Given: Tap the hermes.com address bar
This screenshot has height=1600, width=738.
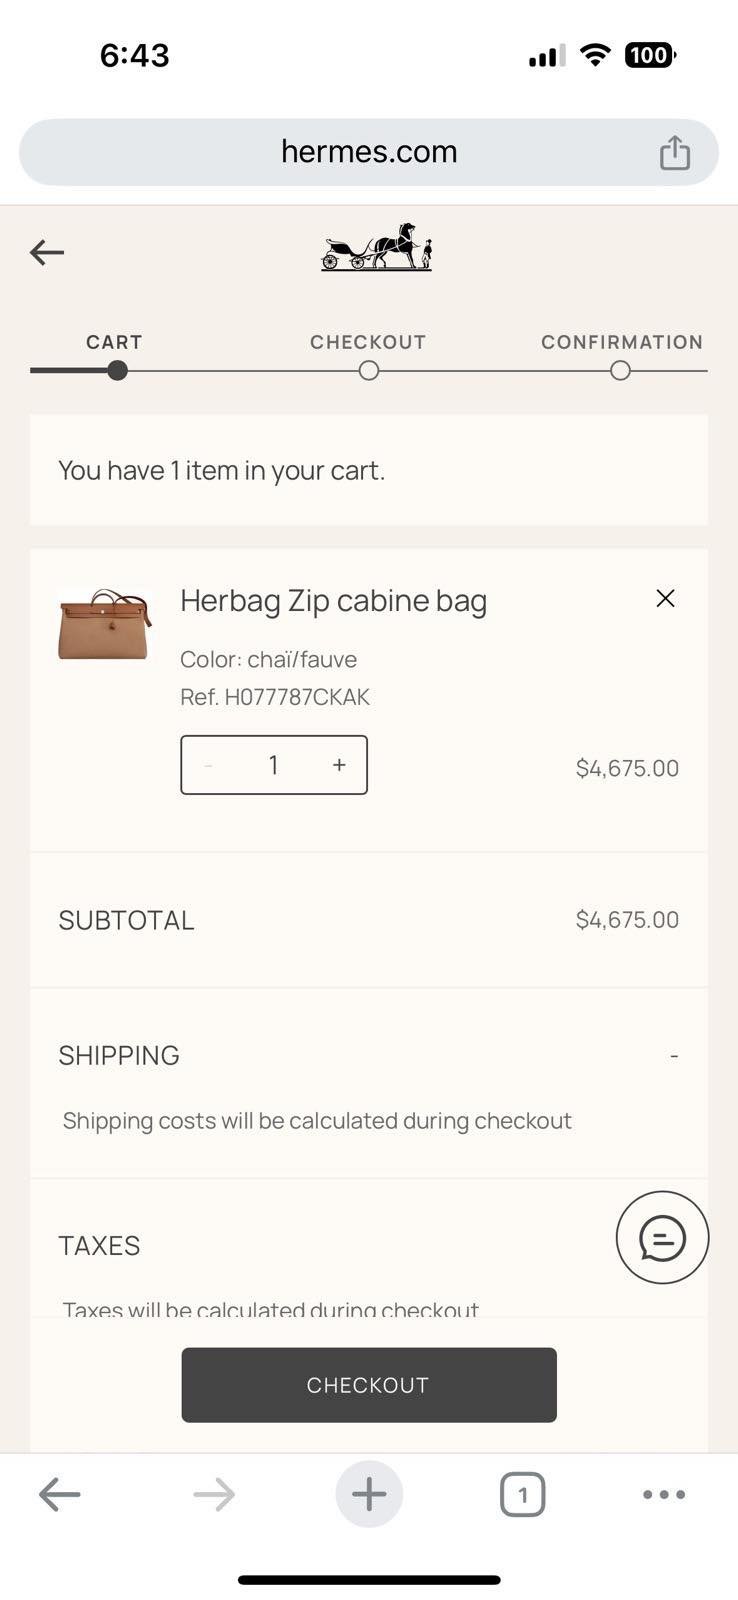Looking at the screenshot, I should click(368, 152).
